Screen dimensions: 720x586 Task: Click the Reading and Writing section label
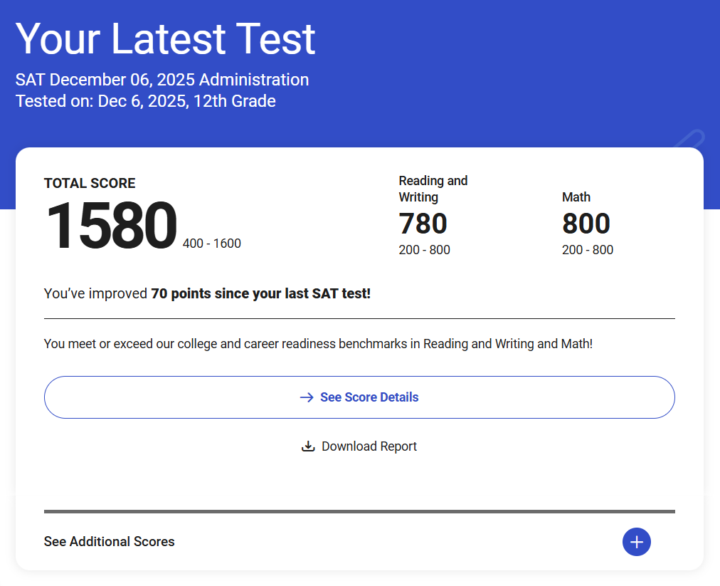click(433, 189)
